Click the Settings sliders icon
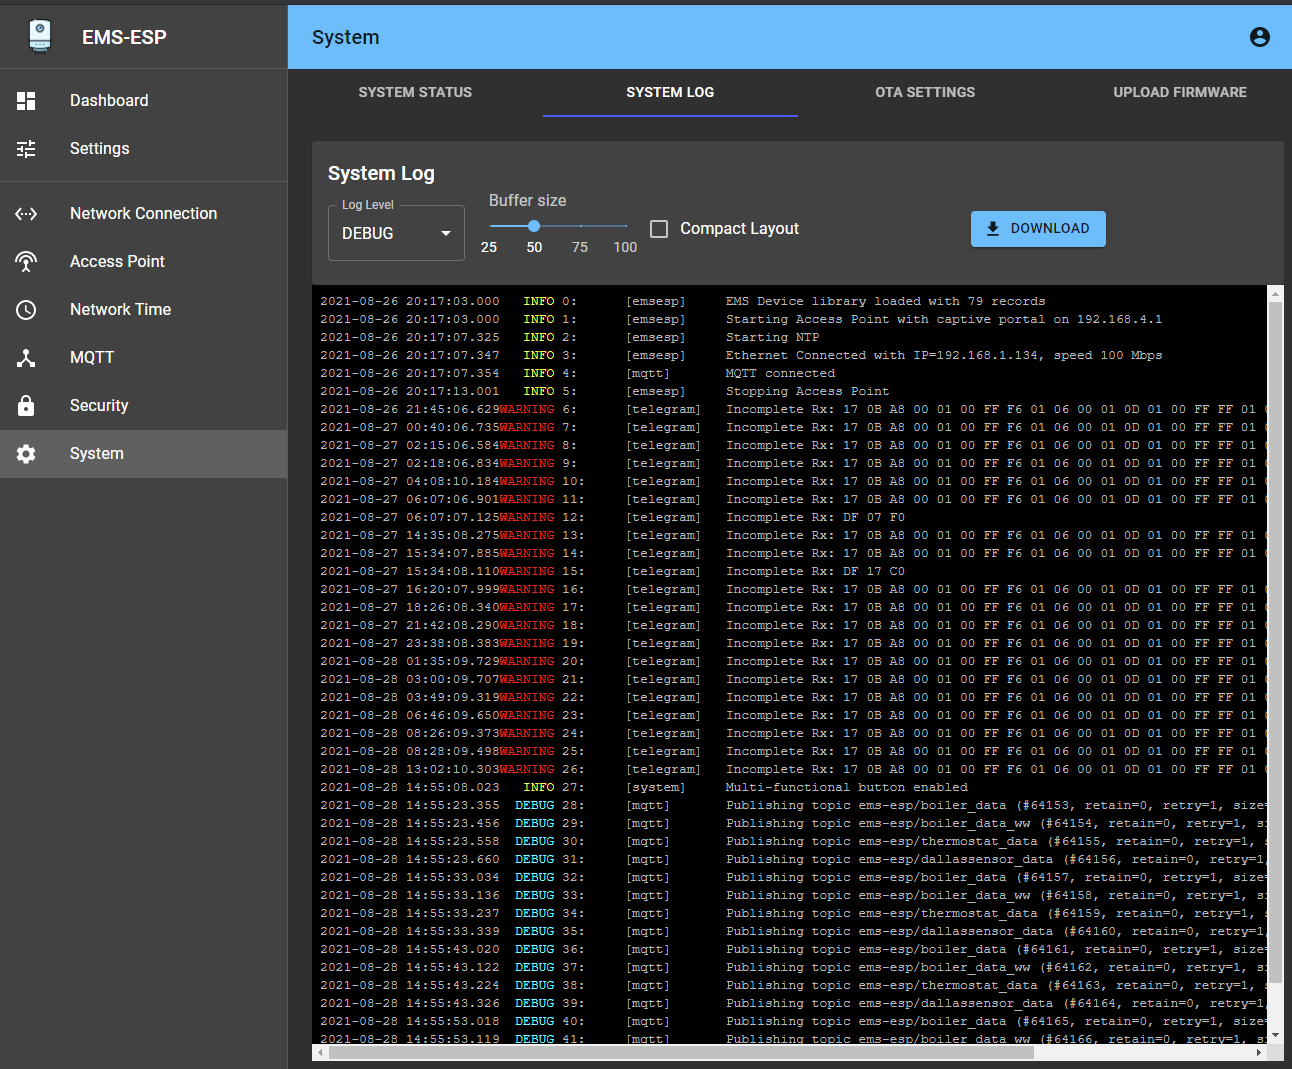The height and width of the screenshot is (1069, 1292). click(26, 149)
